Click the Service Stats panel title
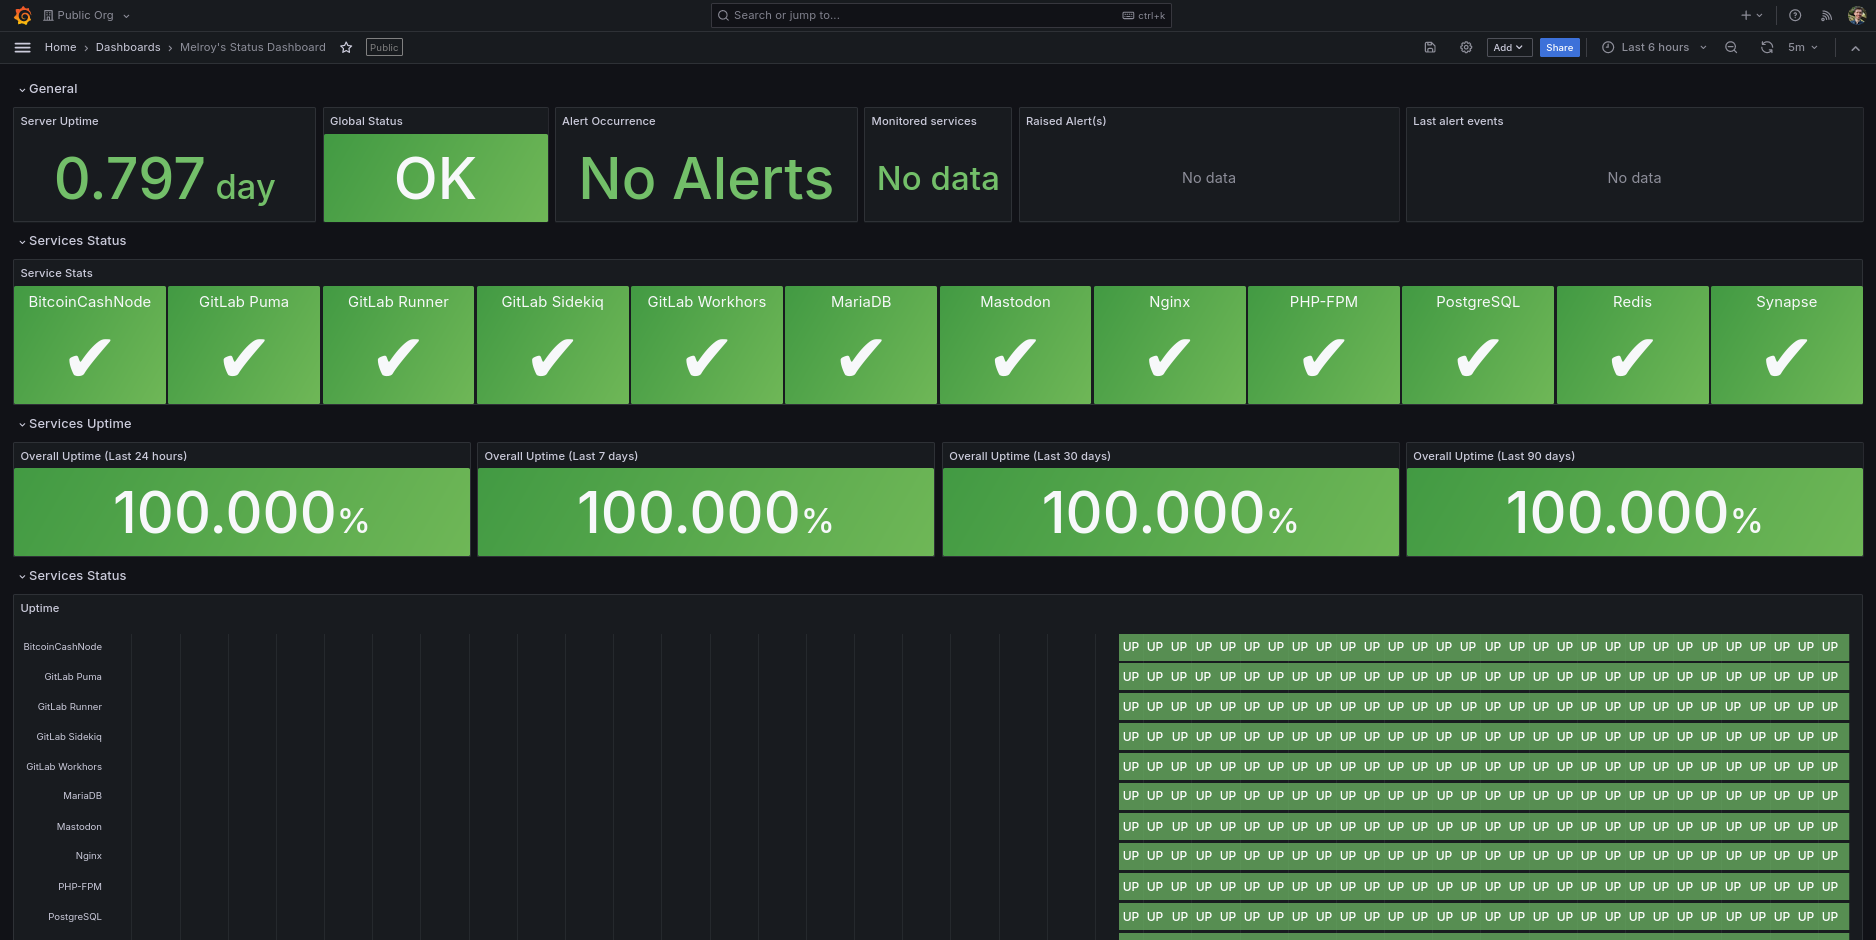 coord(56,273)
